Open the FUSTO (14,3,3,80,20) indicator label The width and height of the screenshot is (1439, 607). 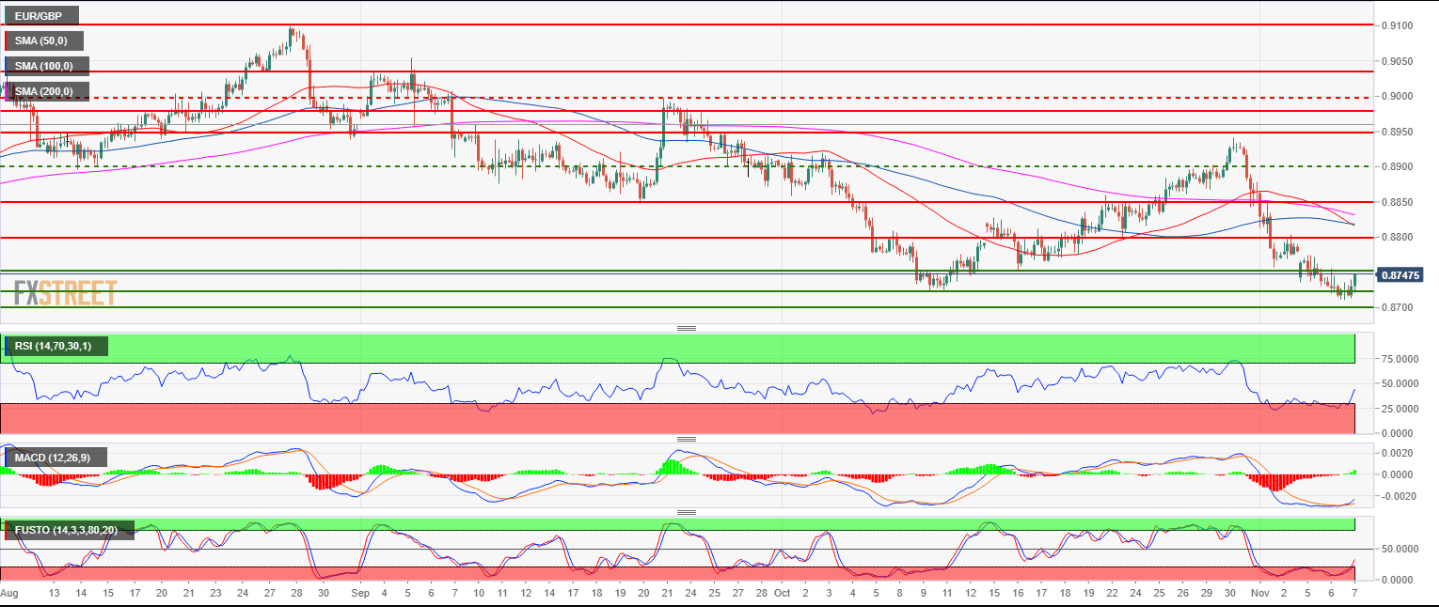(65, 530)
